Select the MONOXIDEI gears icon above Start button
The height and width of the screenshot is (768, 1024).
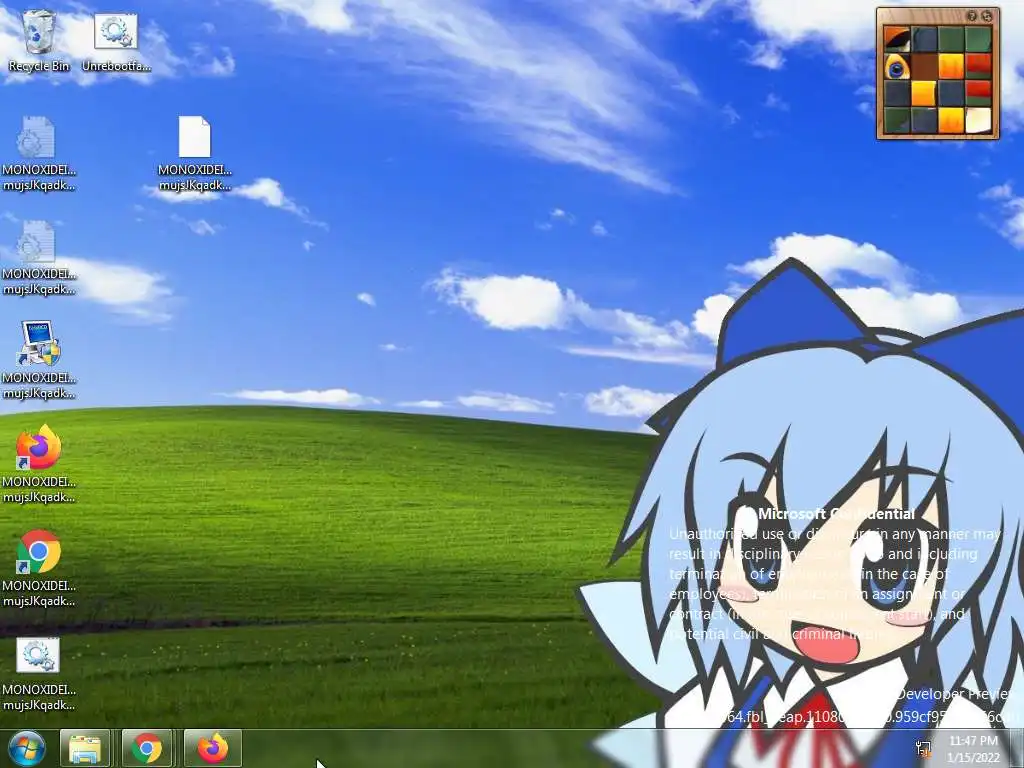(x=38, y=655)
